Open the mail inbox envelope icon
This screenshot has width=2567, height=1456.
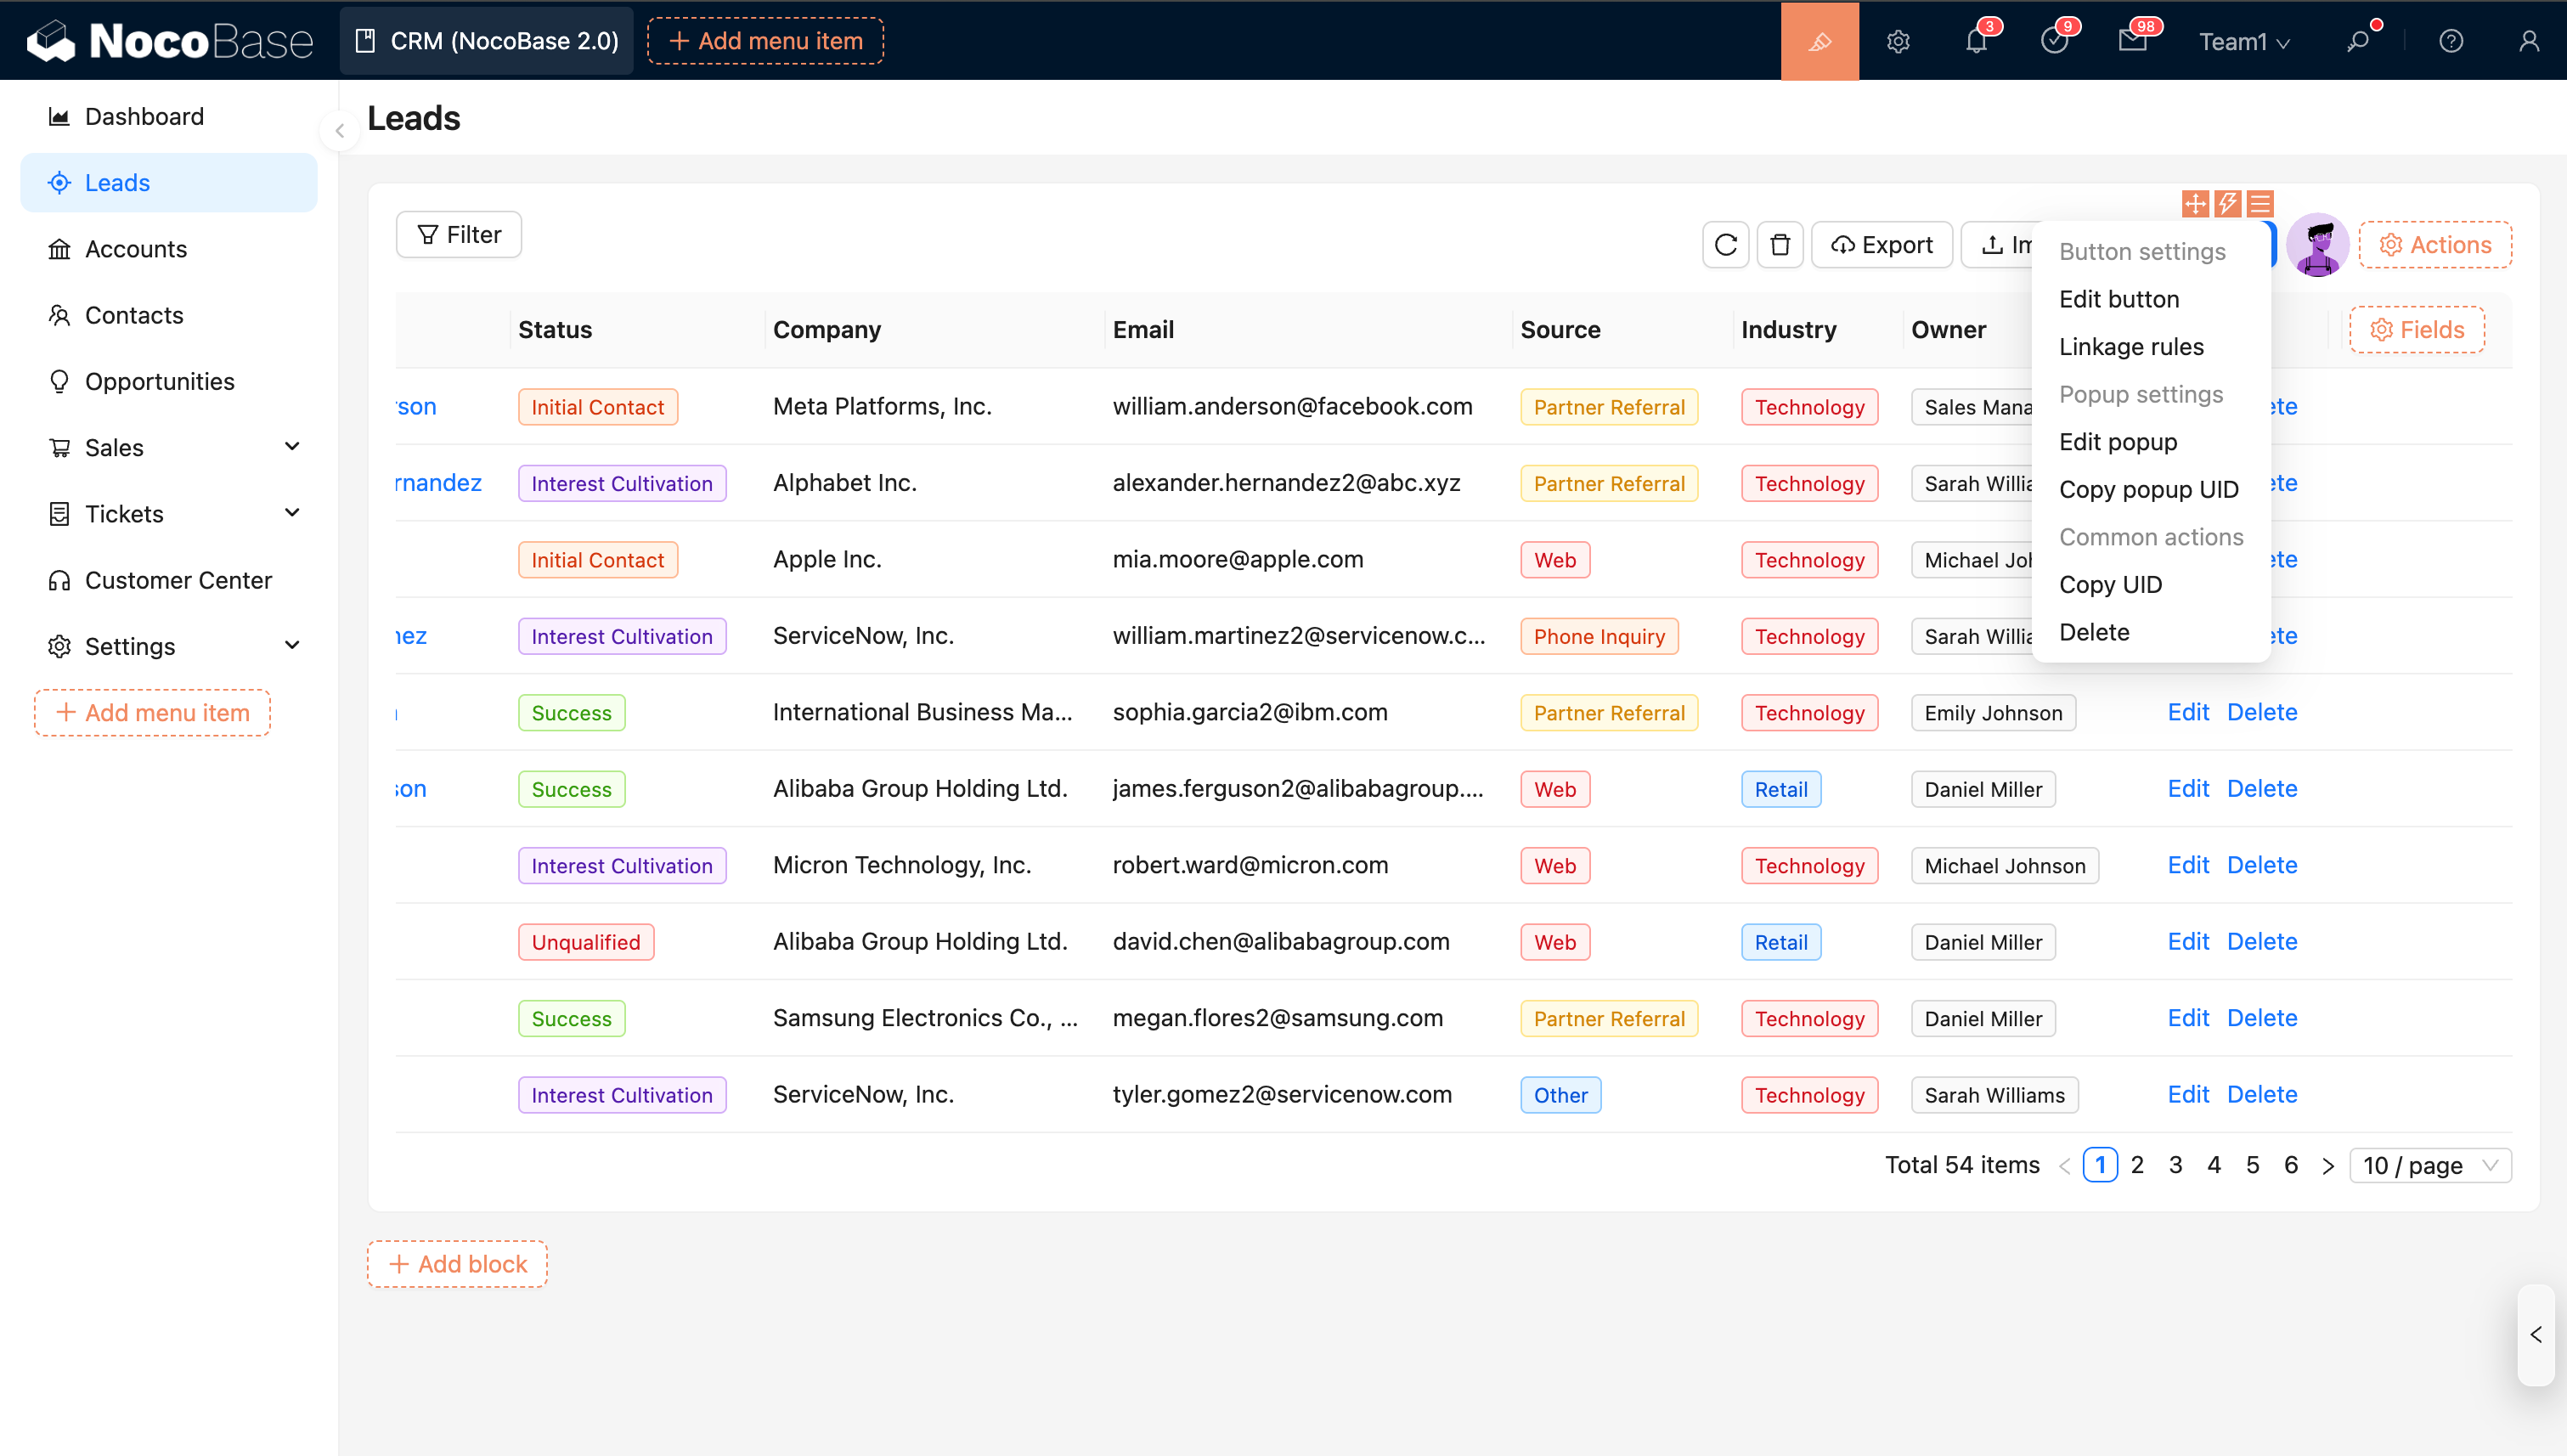(2132, 41)
